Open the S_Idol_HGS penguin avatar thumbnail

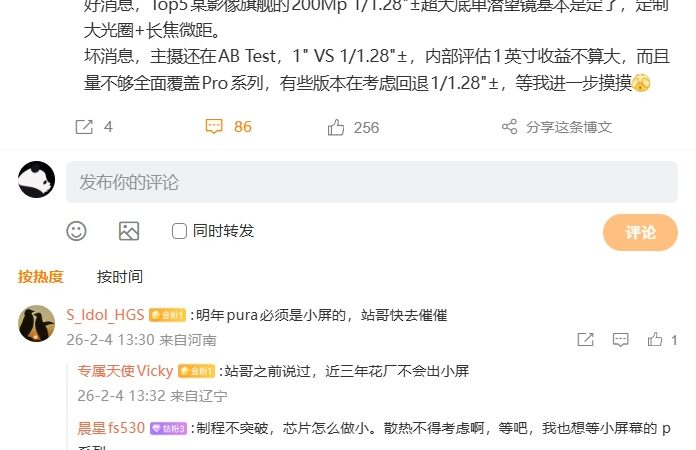(36, 324)
